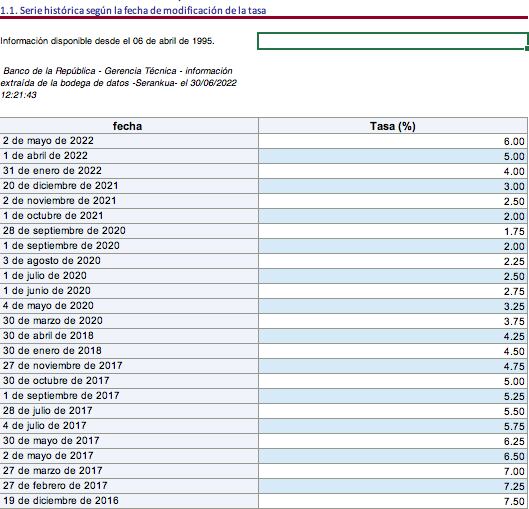Select the cell '1 de septiembre de 2017'

(x=129, y=396)
